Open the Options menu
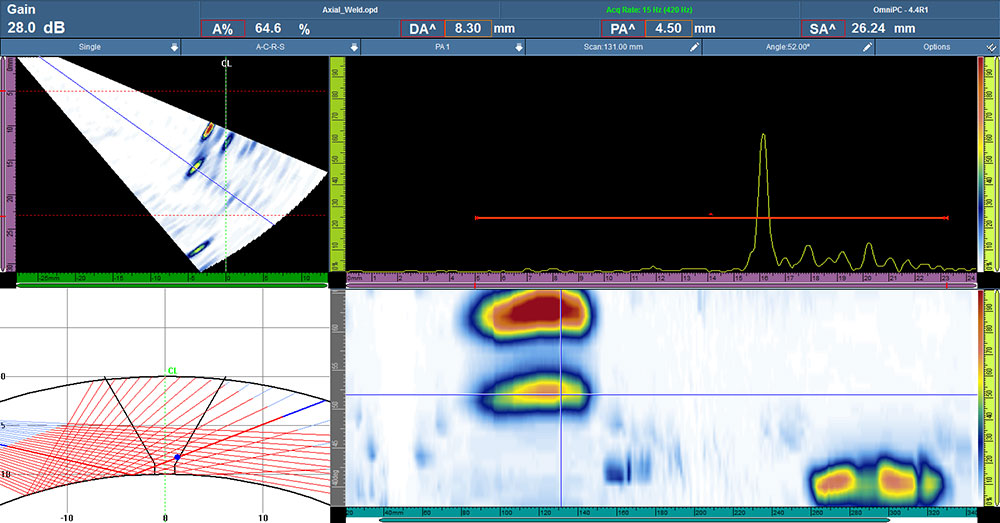The image size is (1000, 523). click(x=937, y=47)
